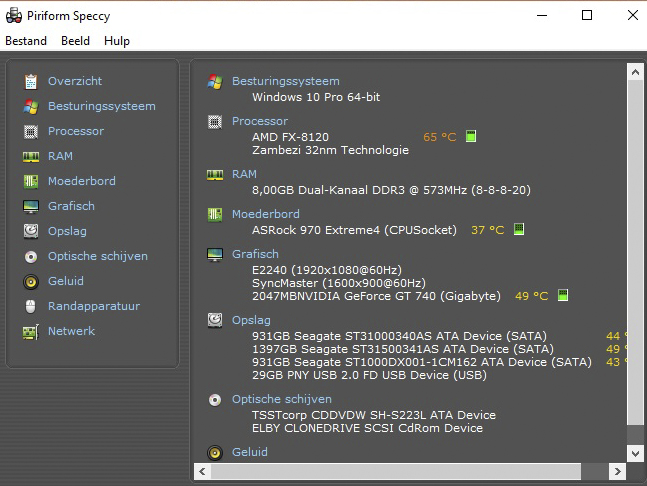The width and height of the screenshot is (647, 486).
Task: Open the Randapparatuur mouse icon in sidebar
Action: click(x=30, y=306)
